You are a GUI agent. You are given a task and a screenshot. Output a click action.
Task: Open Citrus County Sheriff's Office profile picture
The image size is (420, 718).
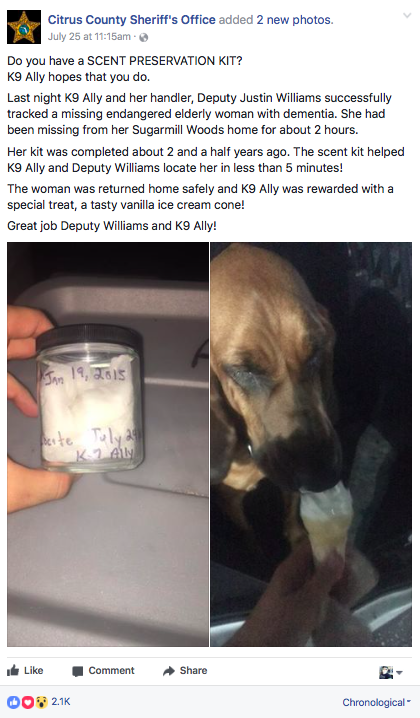[x=24, y=27]
